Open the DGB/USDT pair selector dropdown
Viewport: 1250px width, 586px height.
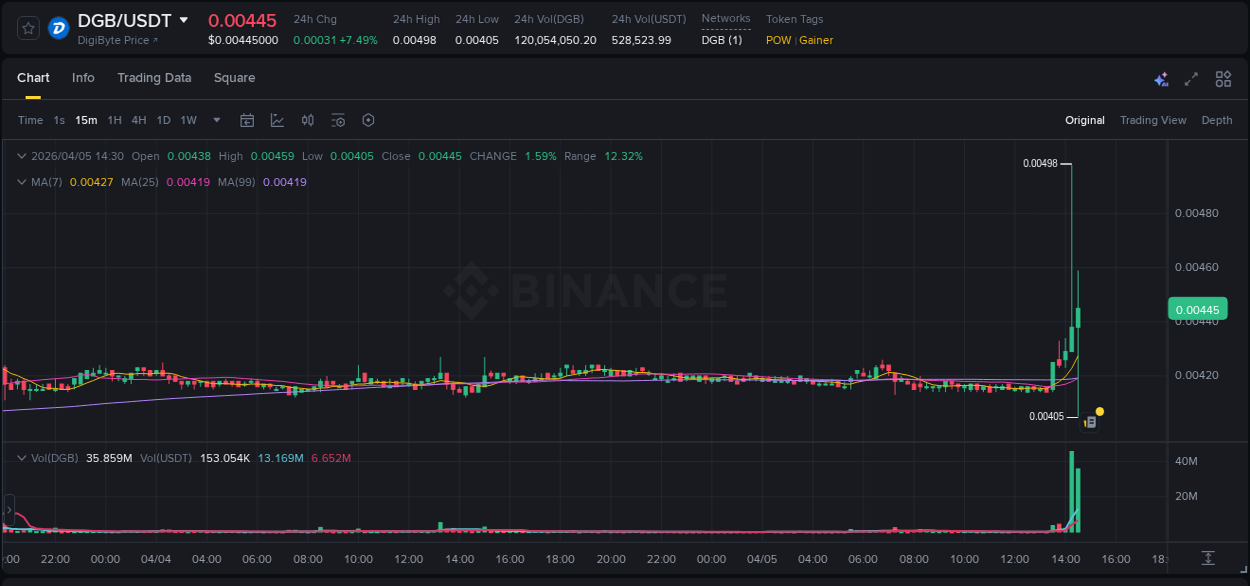pos(183,19)
